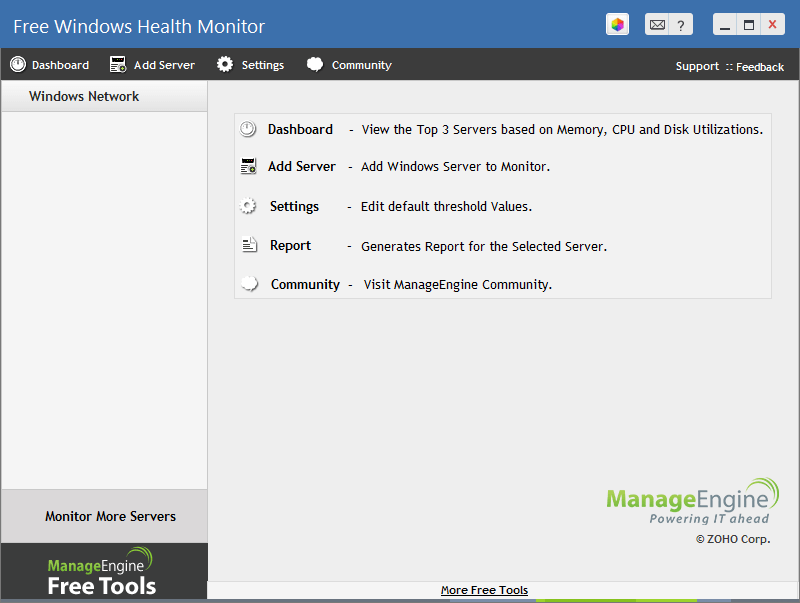Image resolution: width=800 pixels, height=603 pixels.
Task: Click the Settings gear icon beside 'Edit default threshold Values'
Action: pyautogui.click(x=249, y=206)
